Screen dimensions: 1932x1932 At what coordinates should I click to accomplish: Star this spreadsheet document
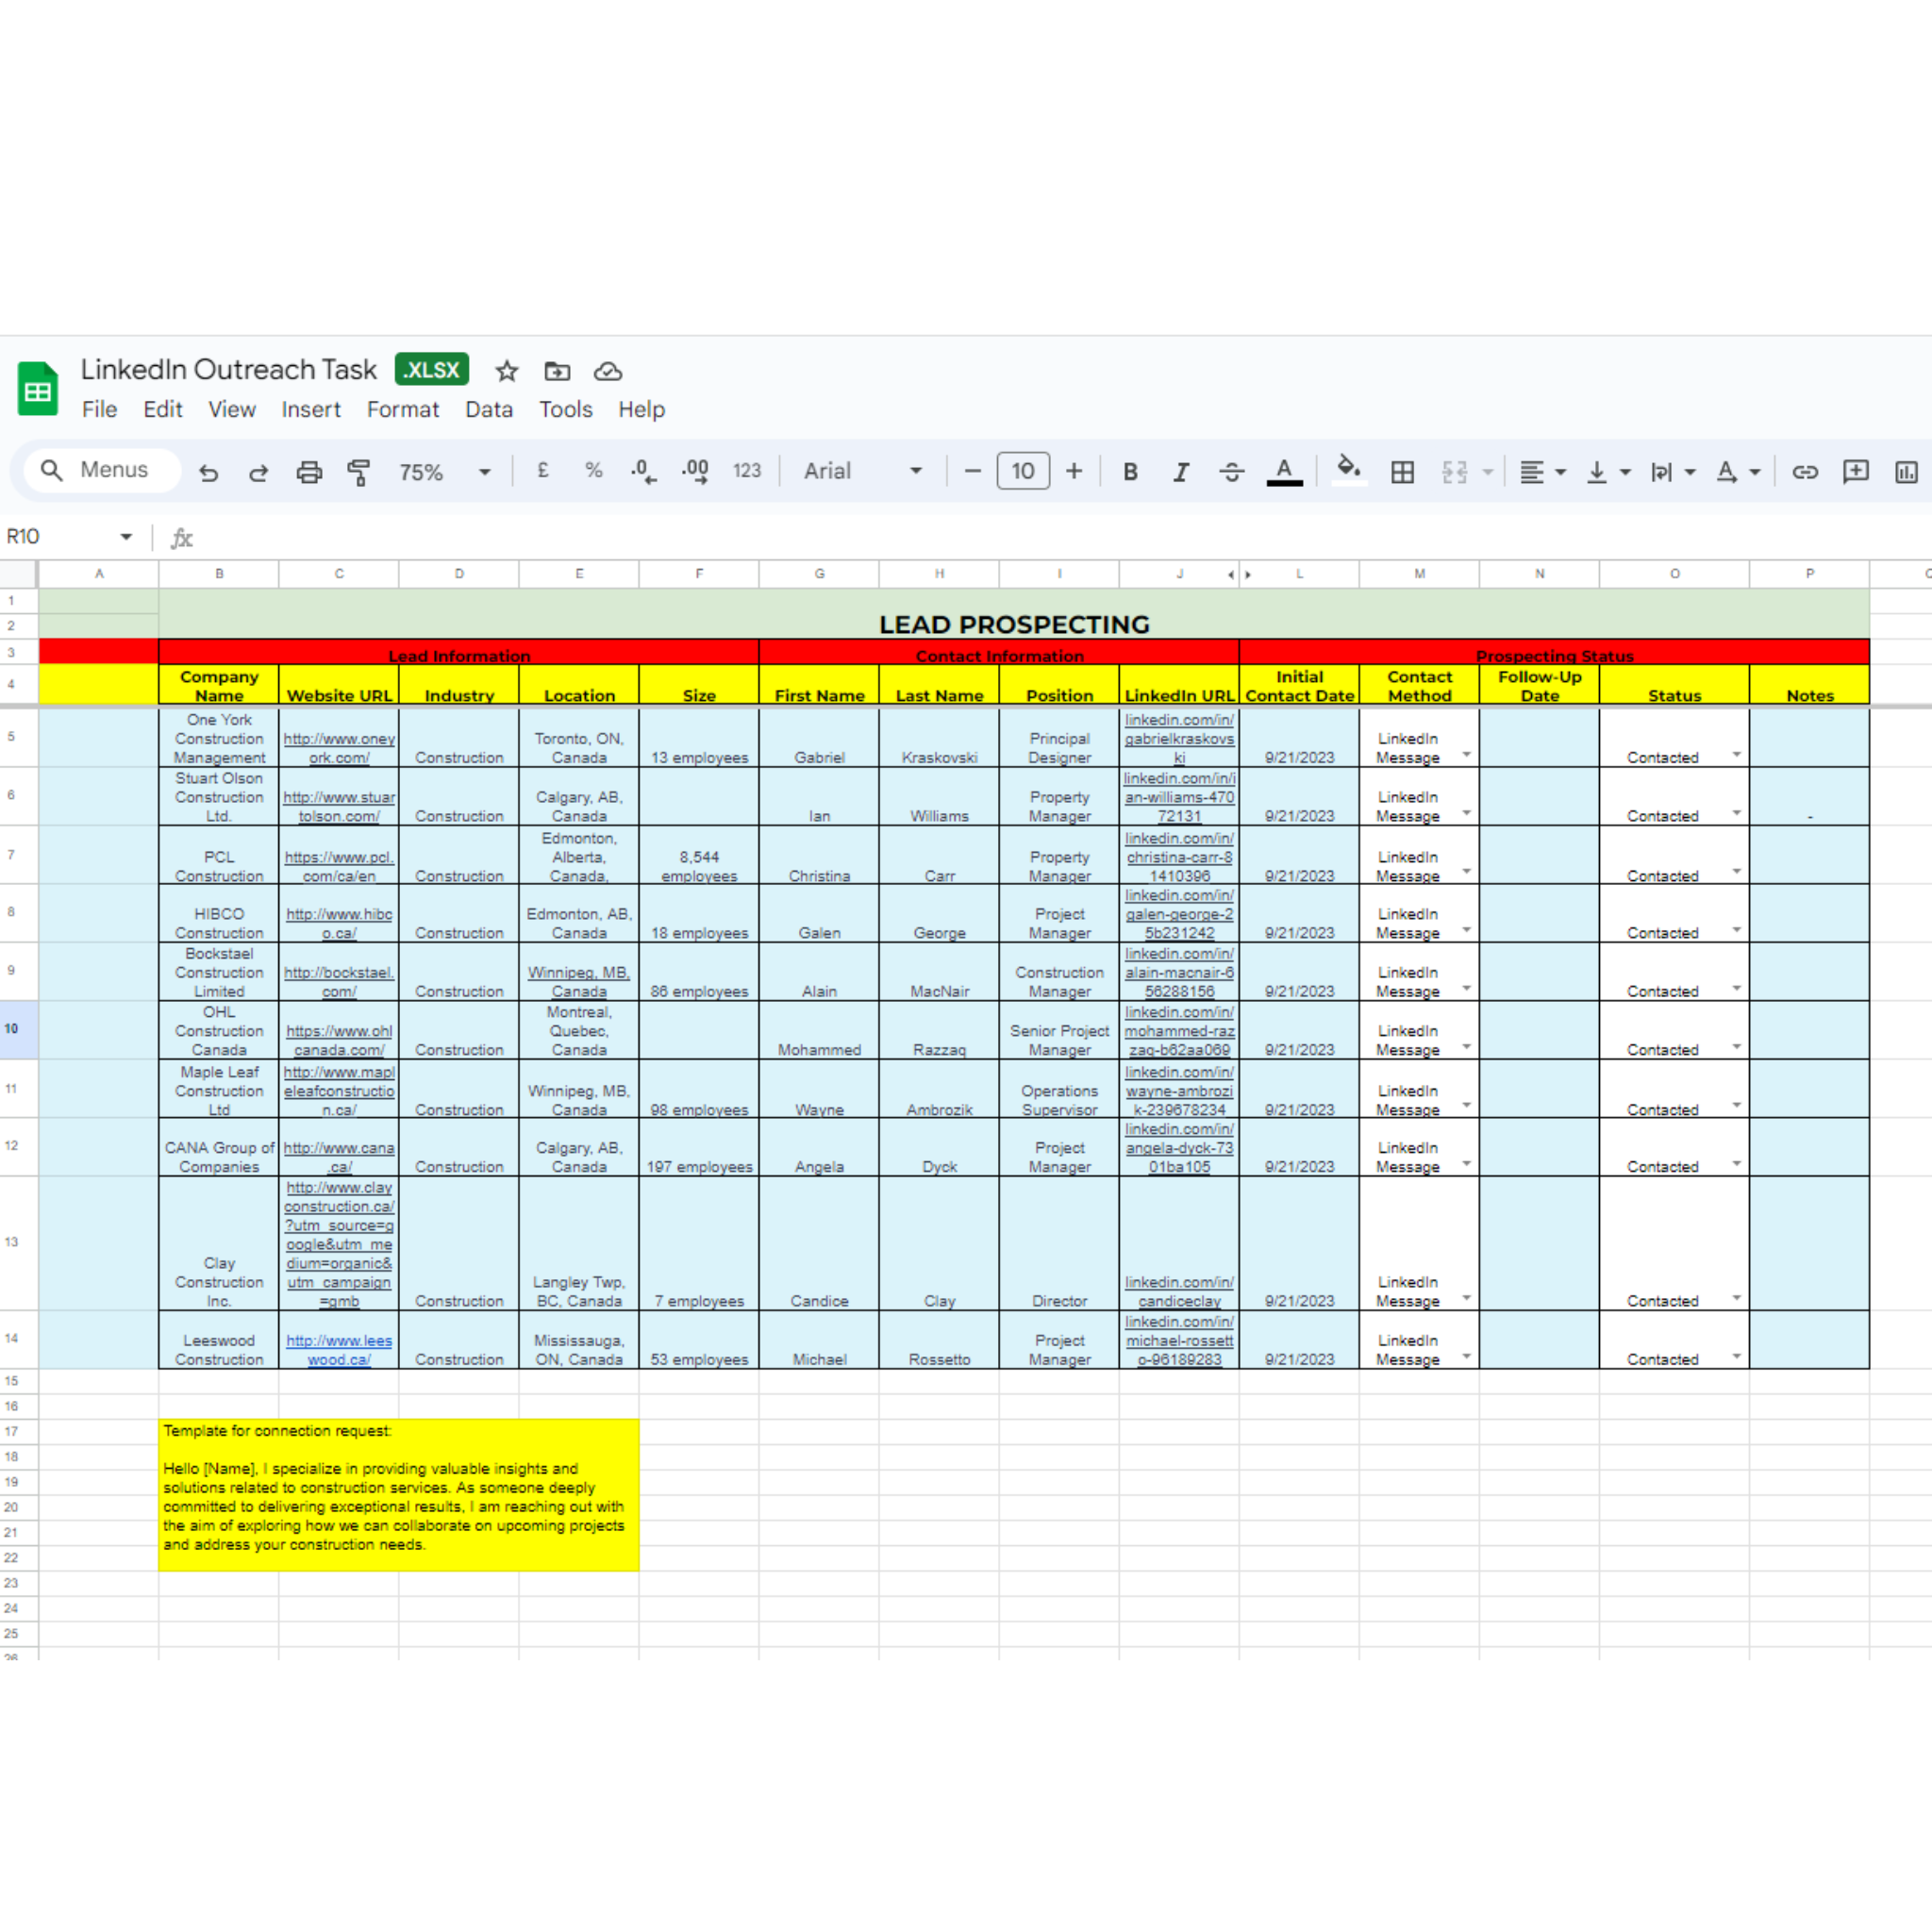pos(507,371)
